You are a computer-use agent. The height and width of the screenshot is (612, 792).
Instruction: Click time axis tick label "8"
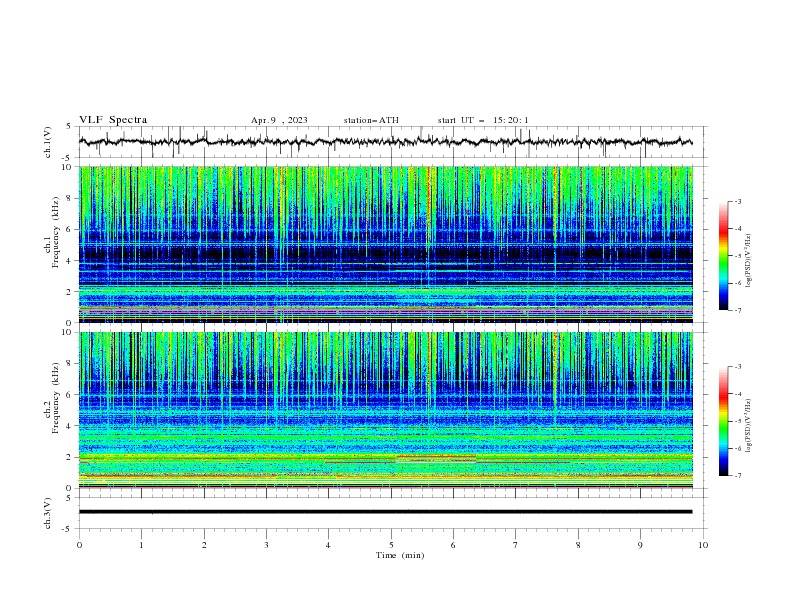[x=578, y=545]
